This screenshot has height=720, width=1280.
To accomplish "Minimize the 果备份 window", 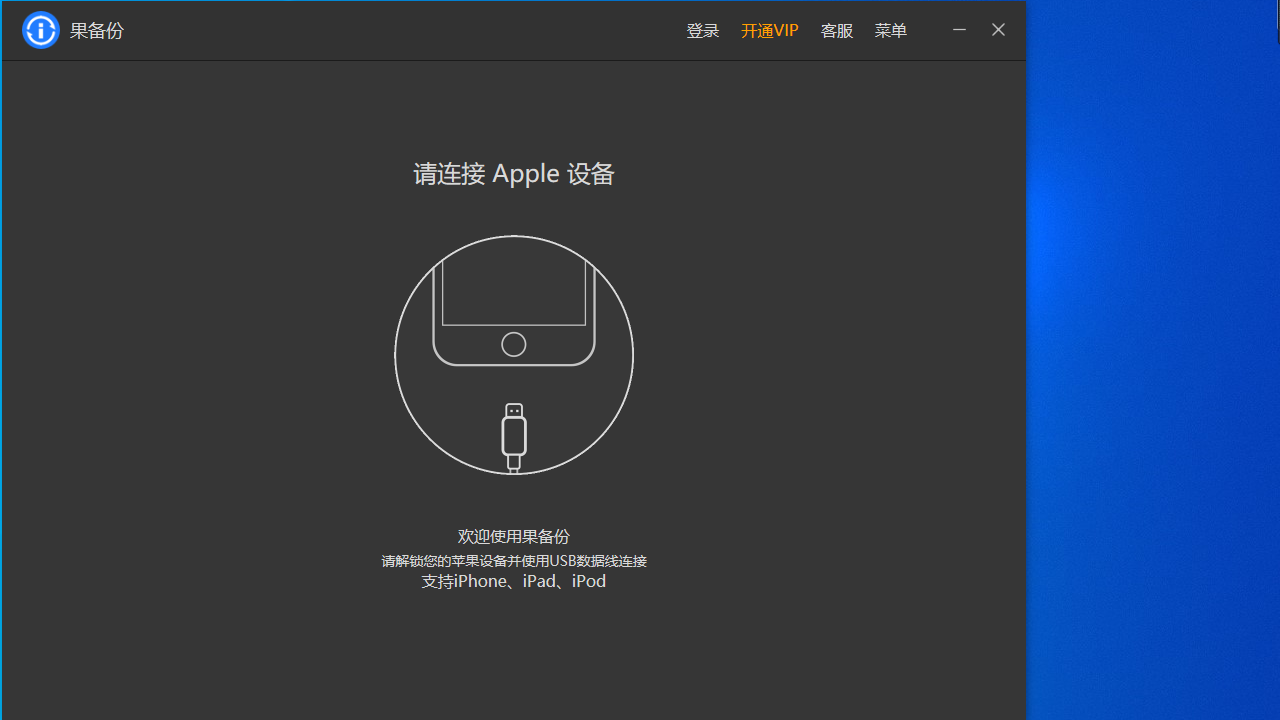I will (x=959, y=29).
